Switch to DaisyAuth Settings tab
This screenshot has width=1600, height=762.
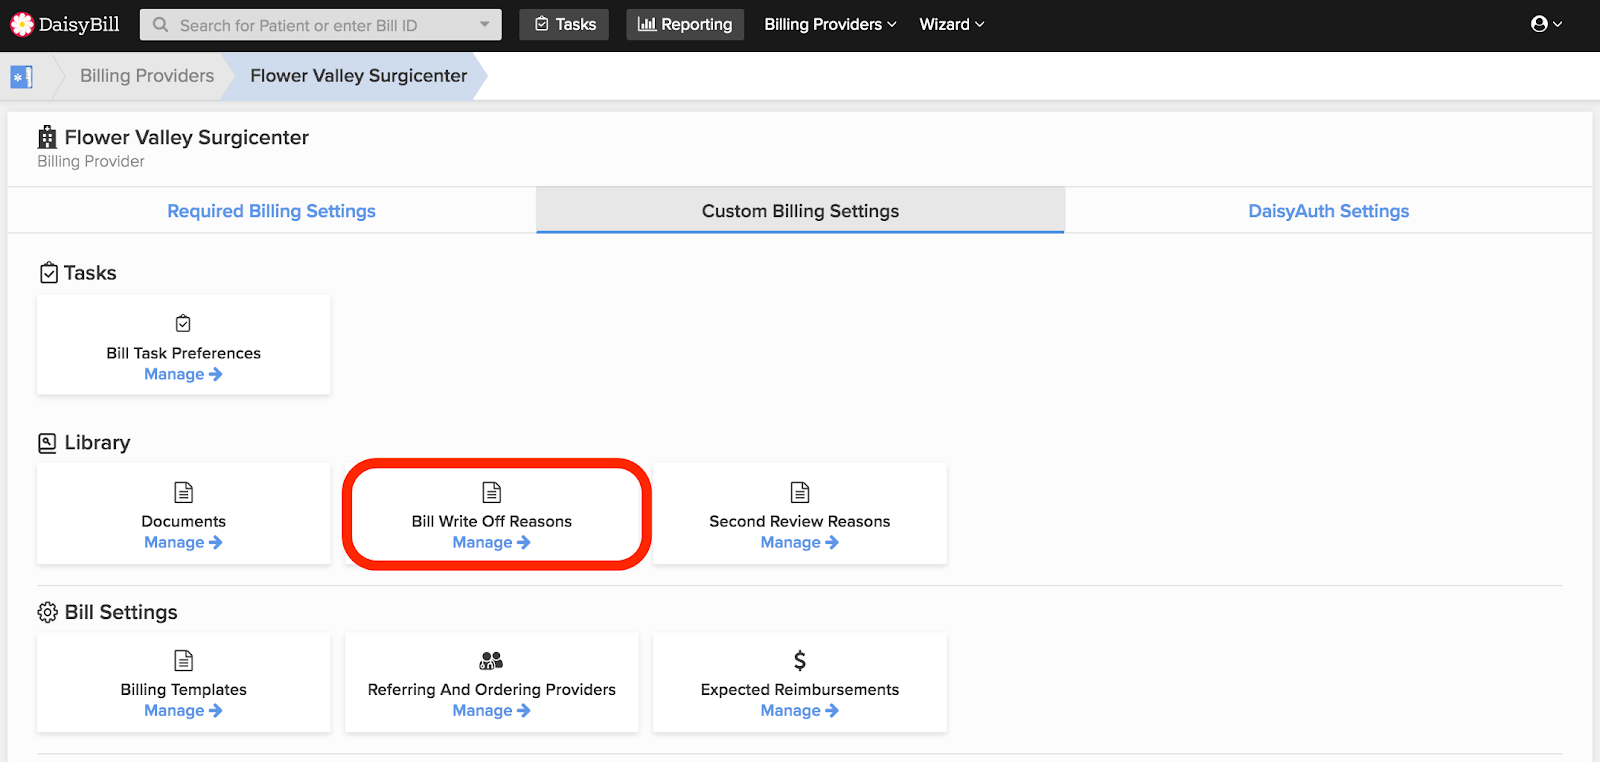click(1329, 211)
